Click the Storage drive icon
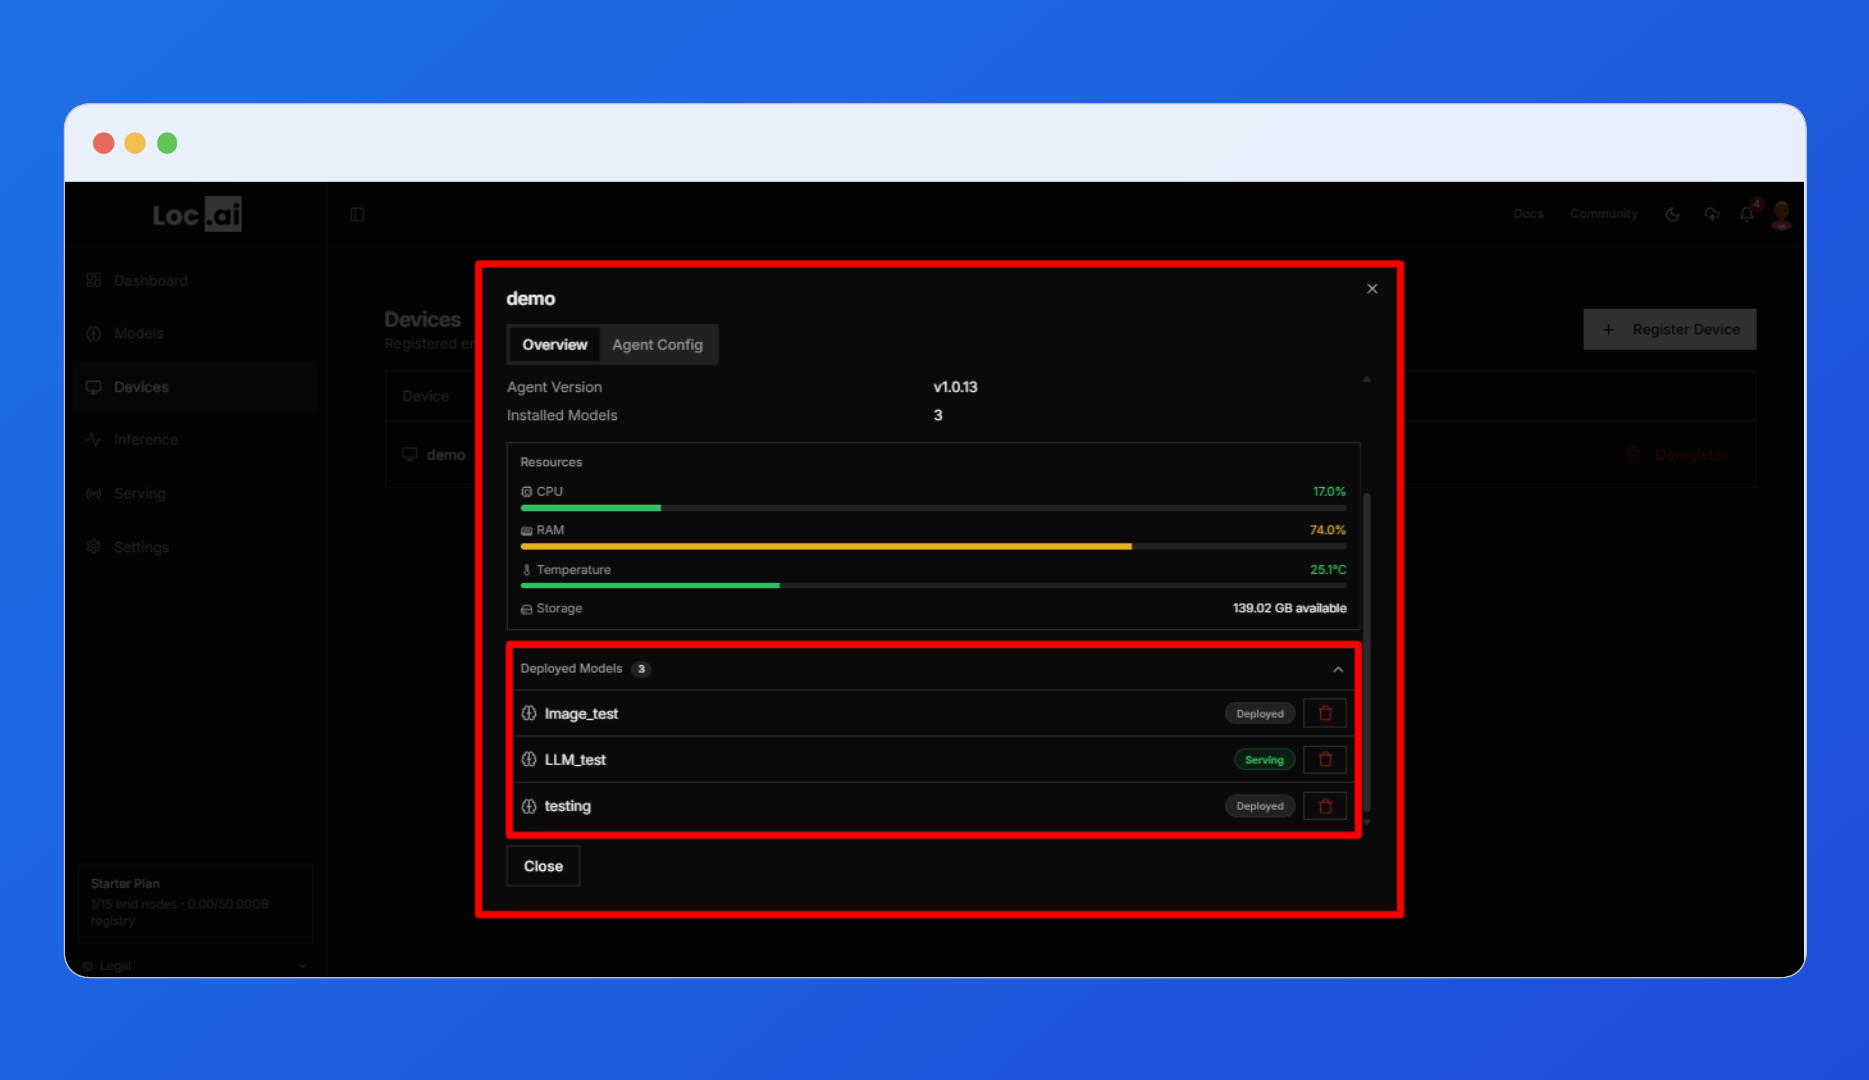 (x=527, y=609)
